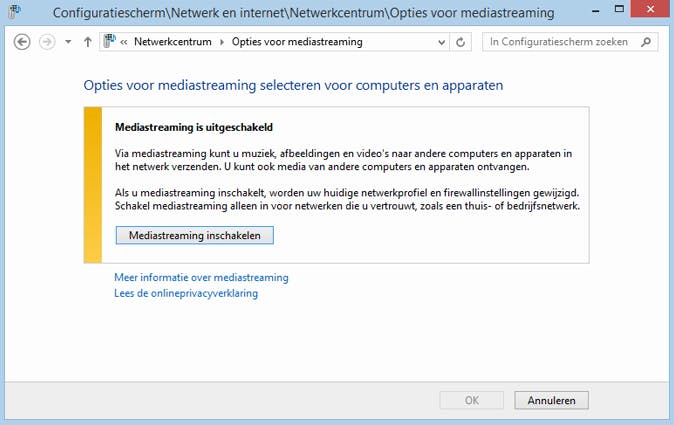Select the Netwerkcentrum breadcrumb
Image resolution: width=674 pixels, height=425 pixels.
[x=170, y=43]
